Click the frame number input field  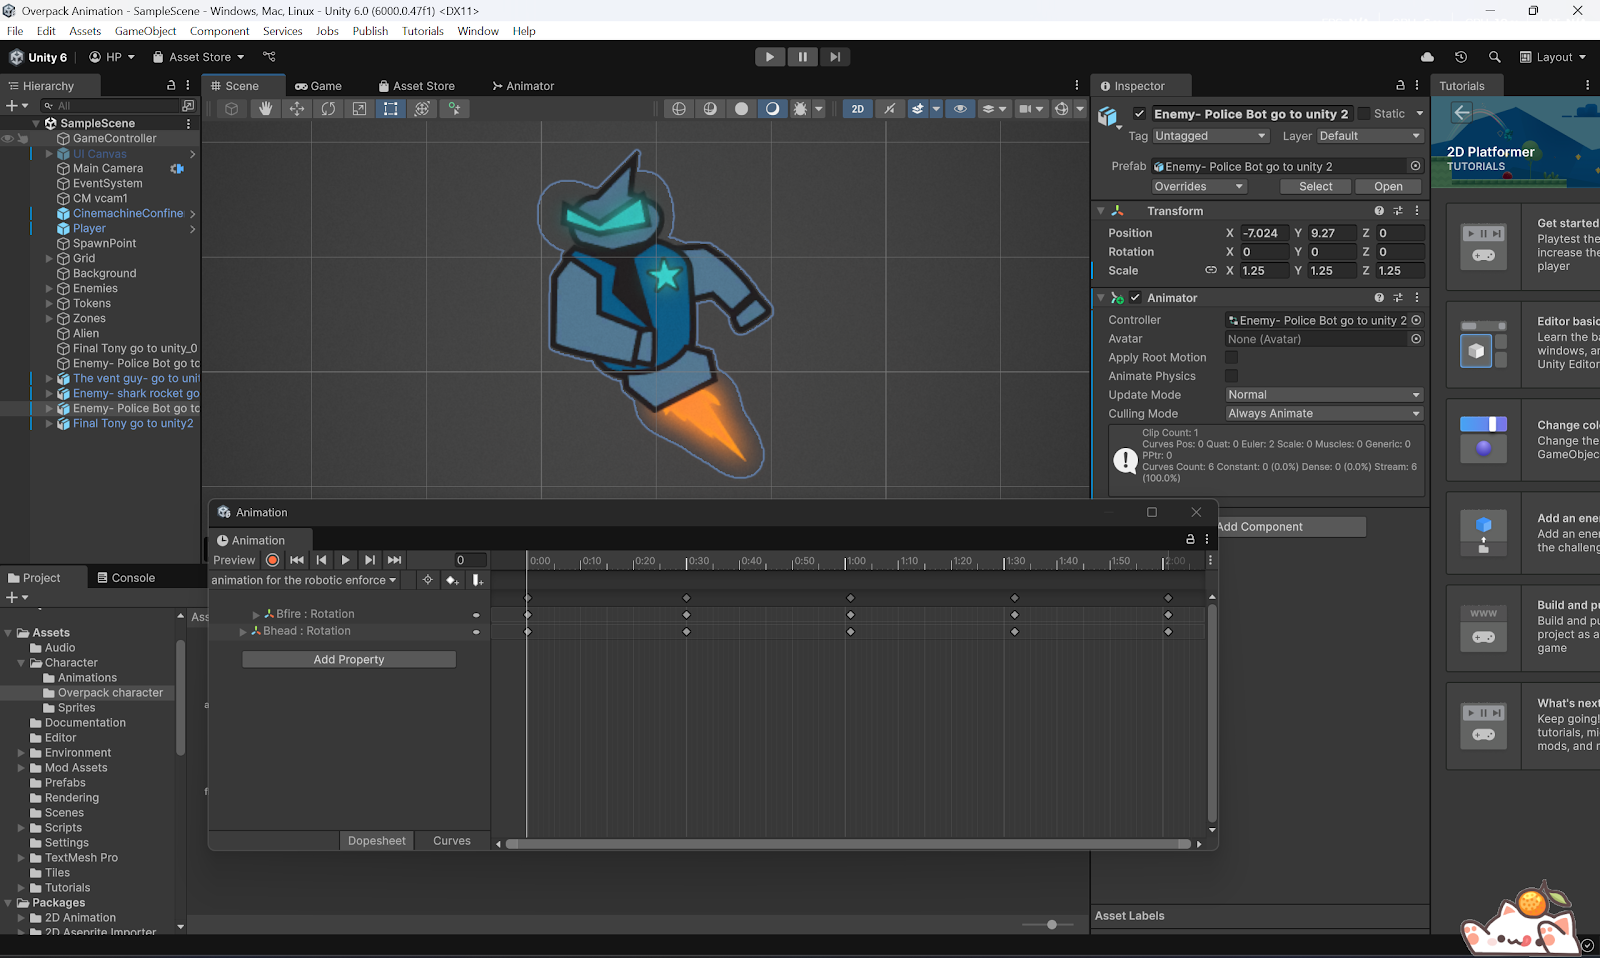(x=469, y=560)
